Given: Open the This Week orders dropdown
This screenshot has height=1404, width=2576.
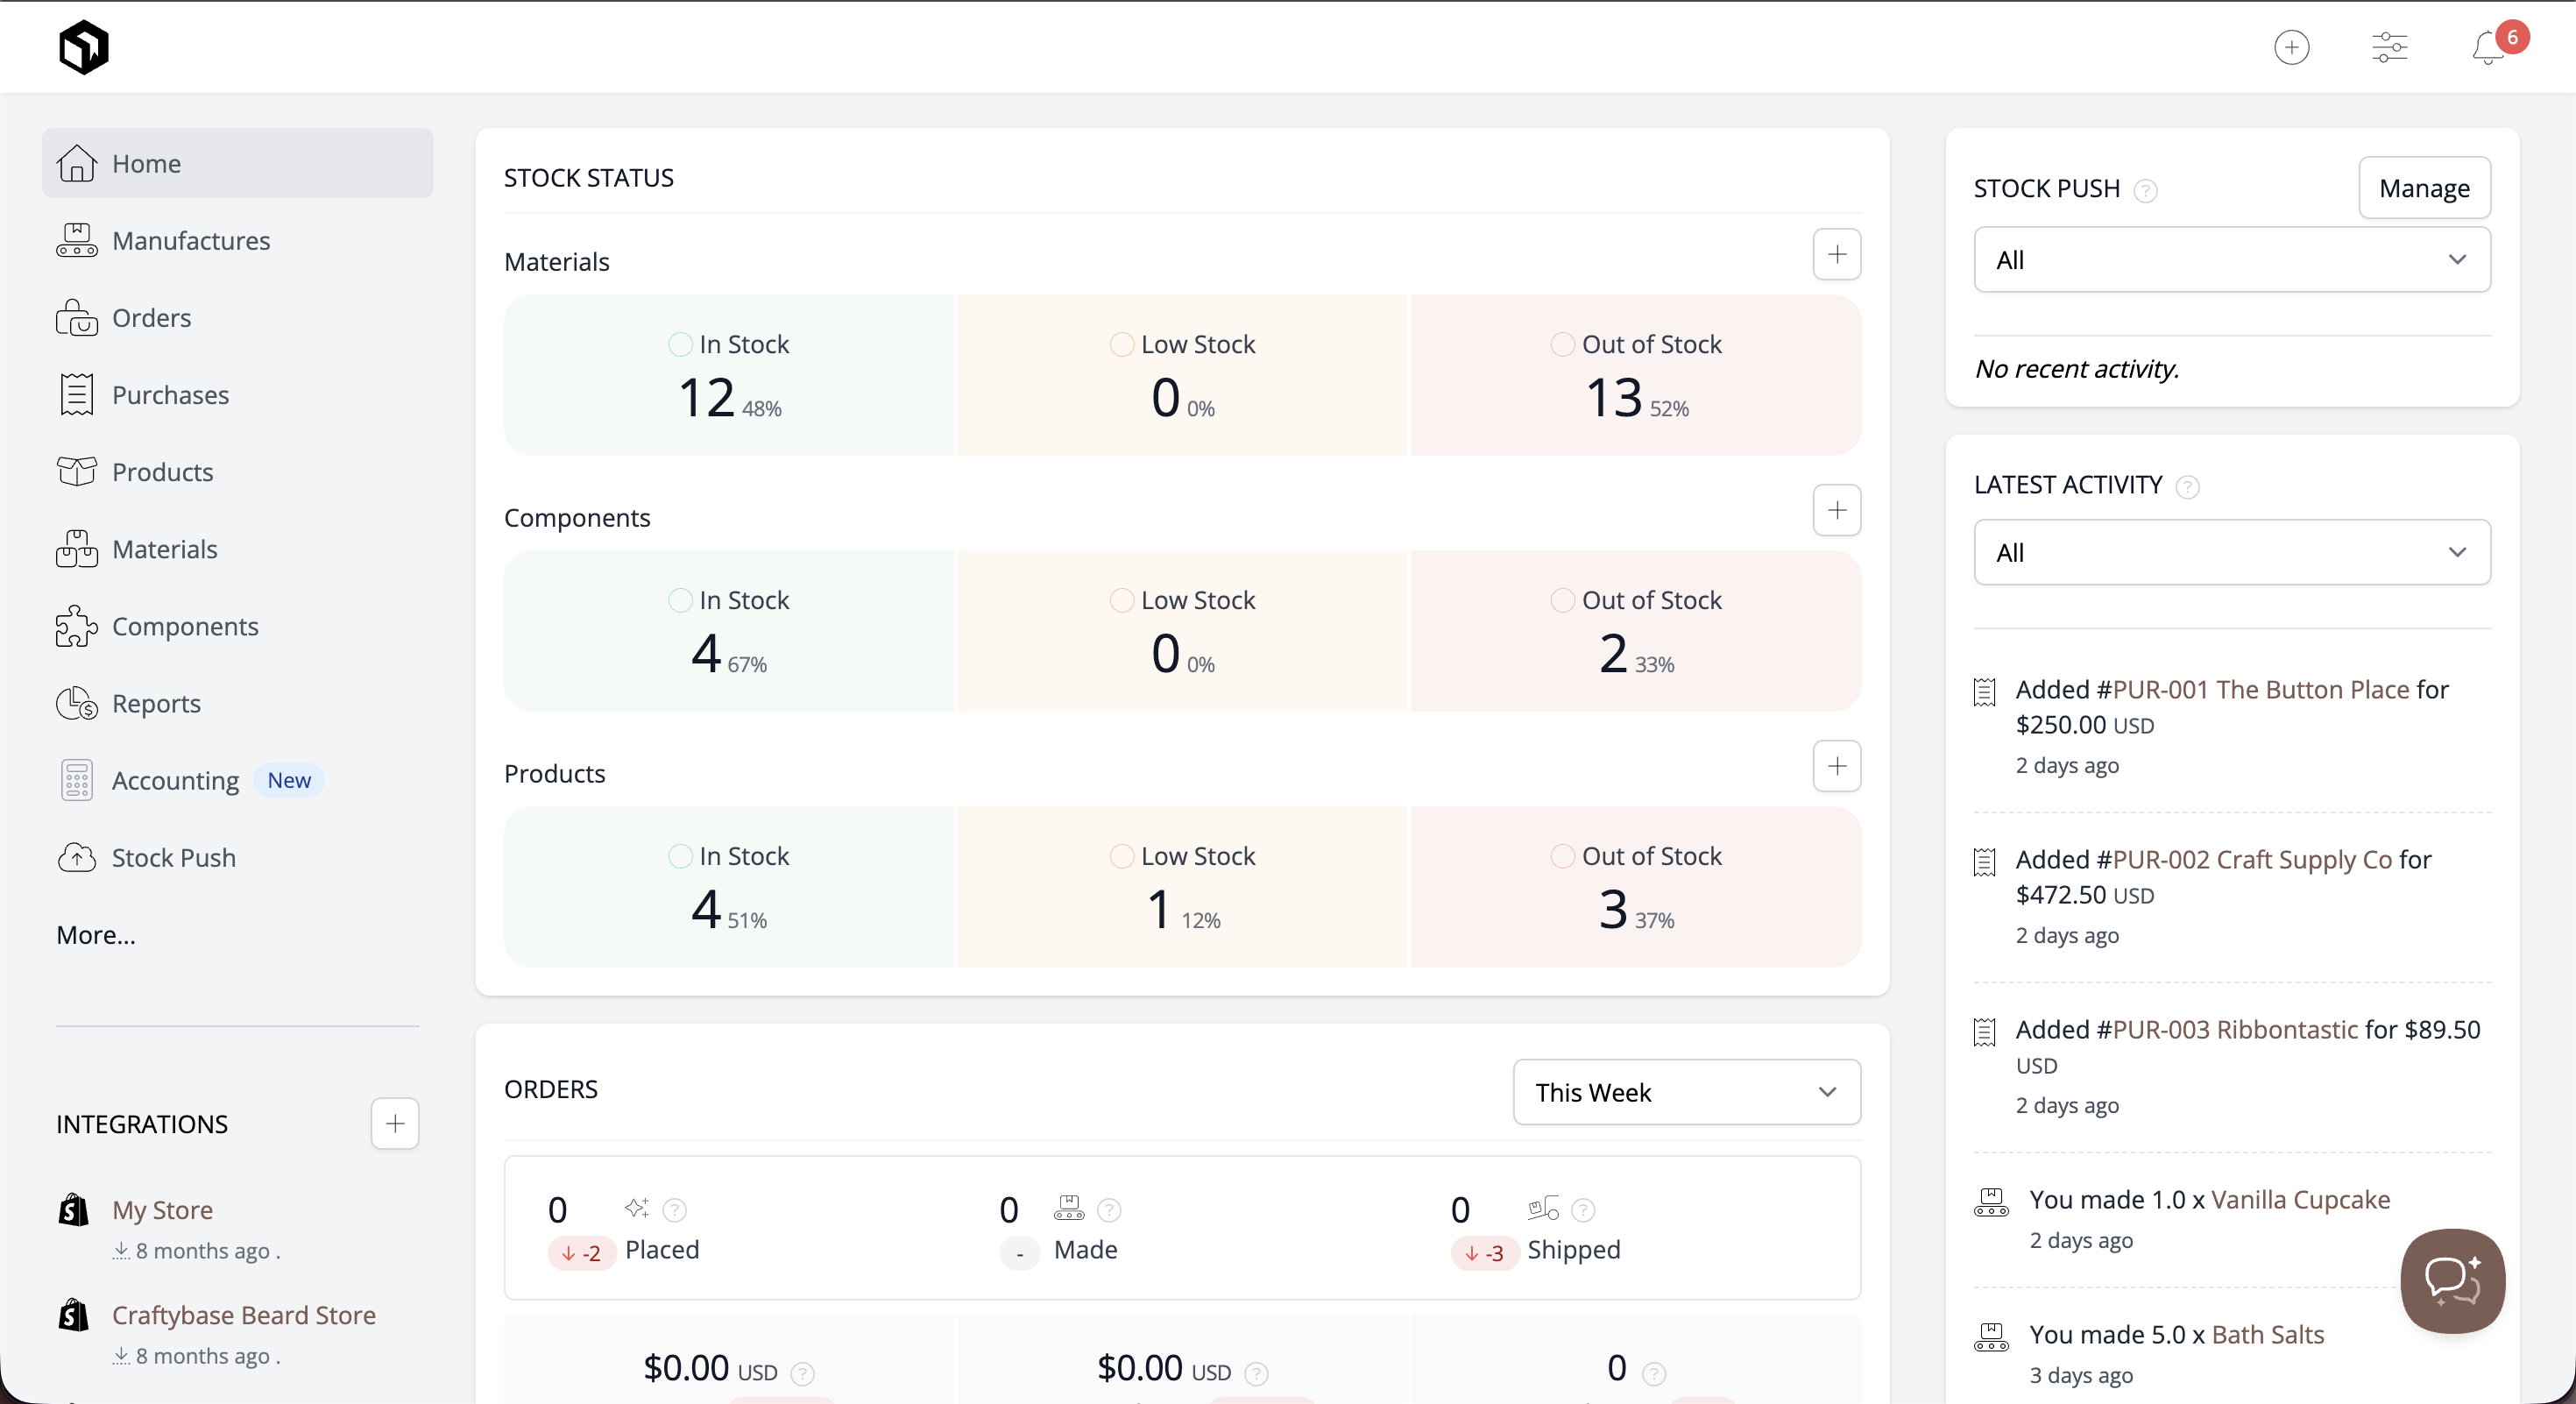Looking at the screenshot, I should tap(1687, 1092).
